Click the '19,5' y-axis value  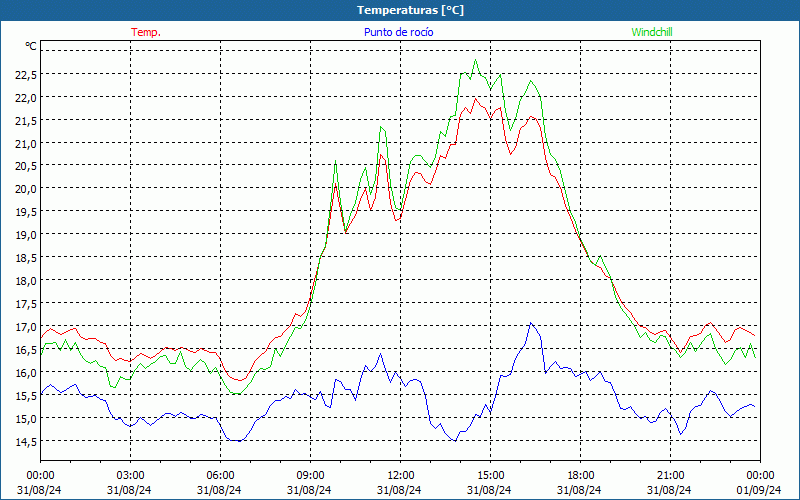coord(26,212)
